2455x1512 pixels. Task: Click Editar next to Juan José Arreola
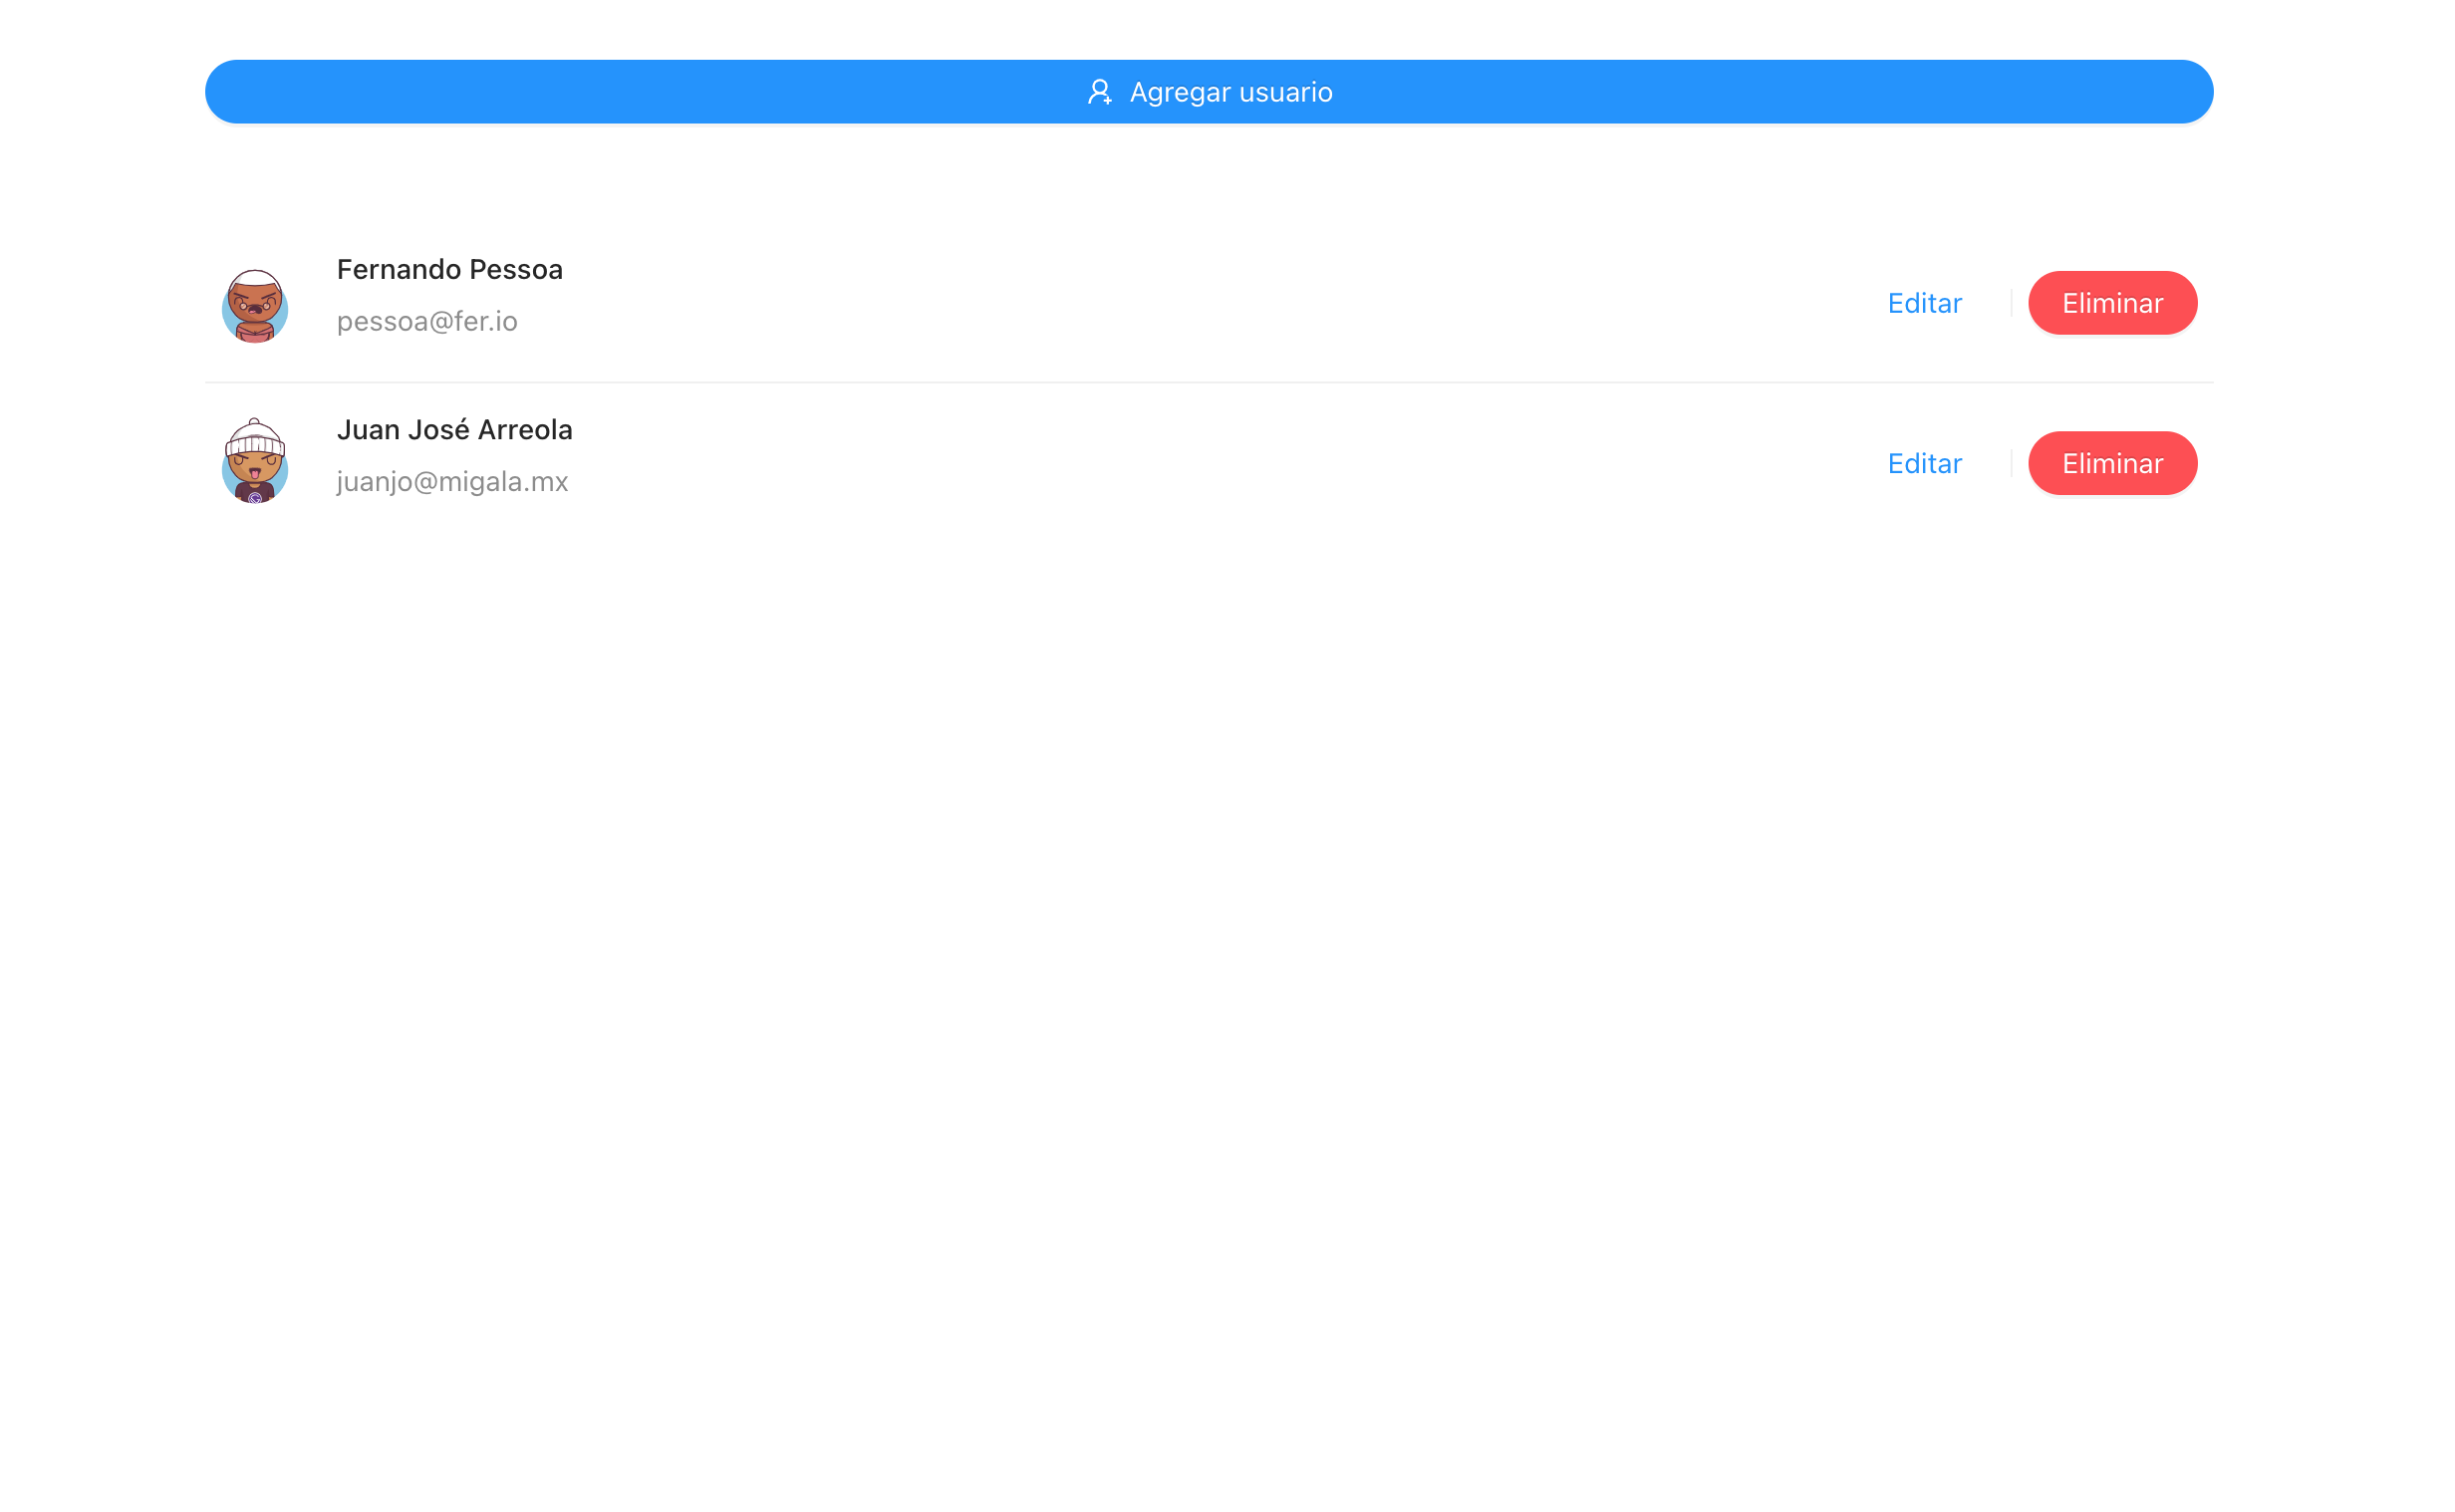click(x=1923, y=463)
